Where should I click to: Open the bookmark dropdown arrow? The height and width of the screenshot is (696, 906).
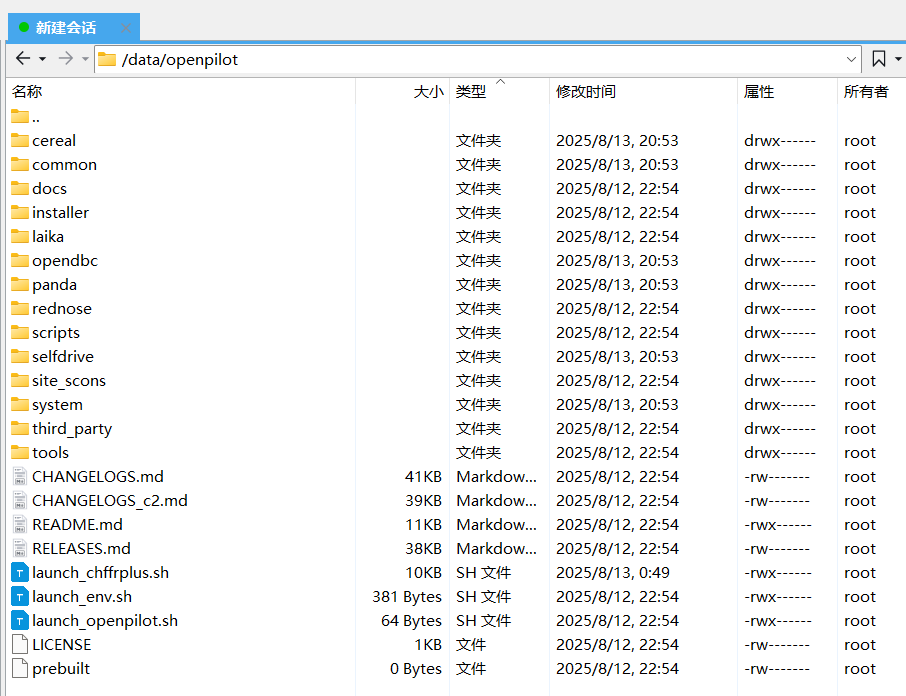coord(898,59)
